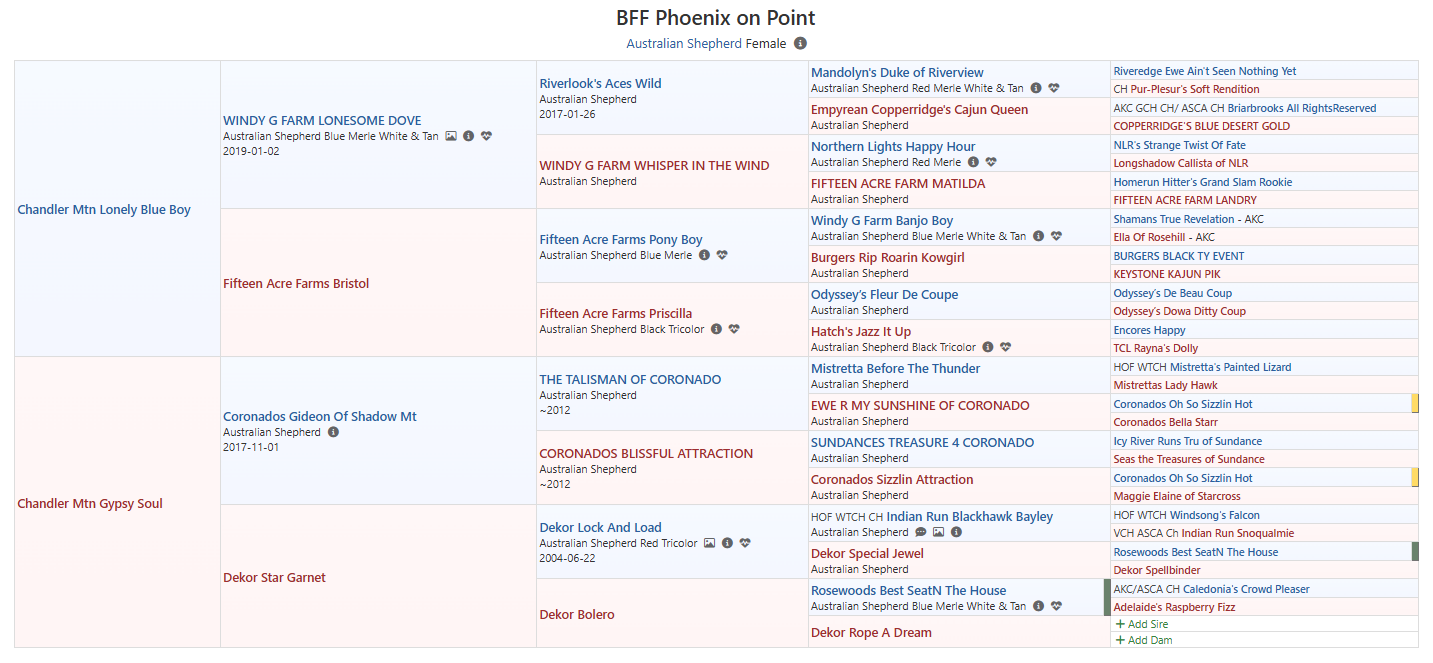
Task: Click health heart icon for Mandolyn's Duke of Riverview
Action: pyautogui.click(x=1053, y=88)
